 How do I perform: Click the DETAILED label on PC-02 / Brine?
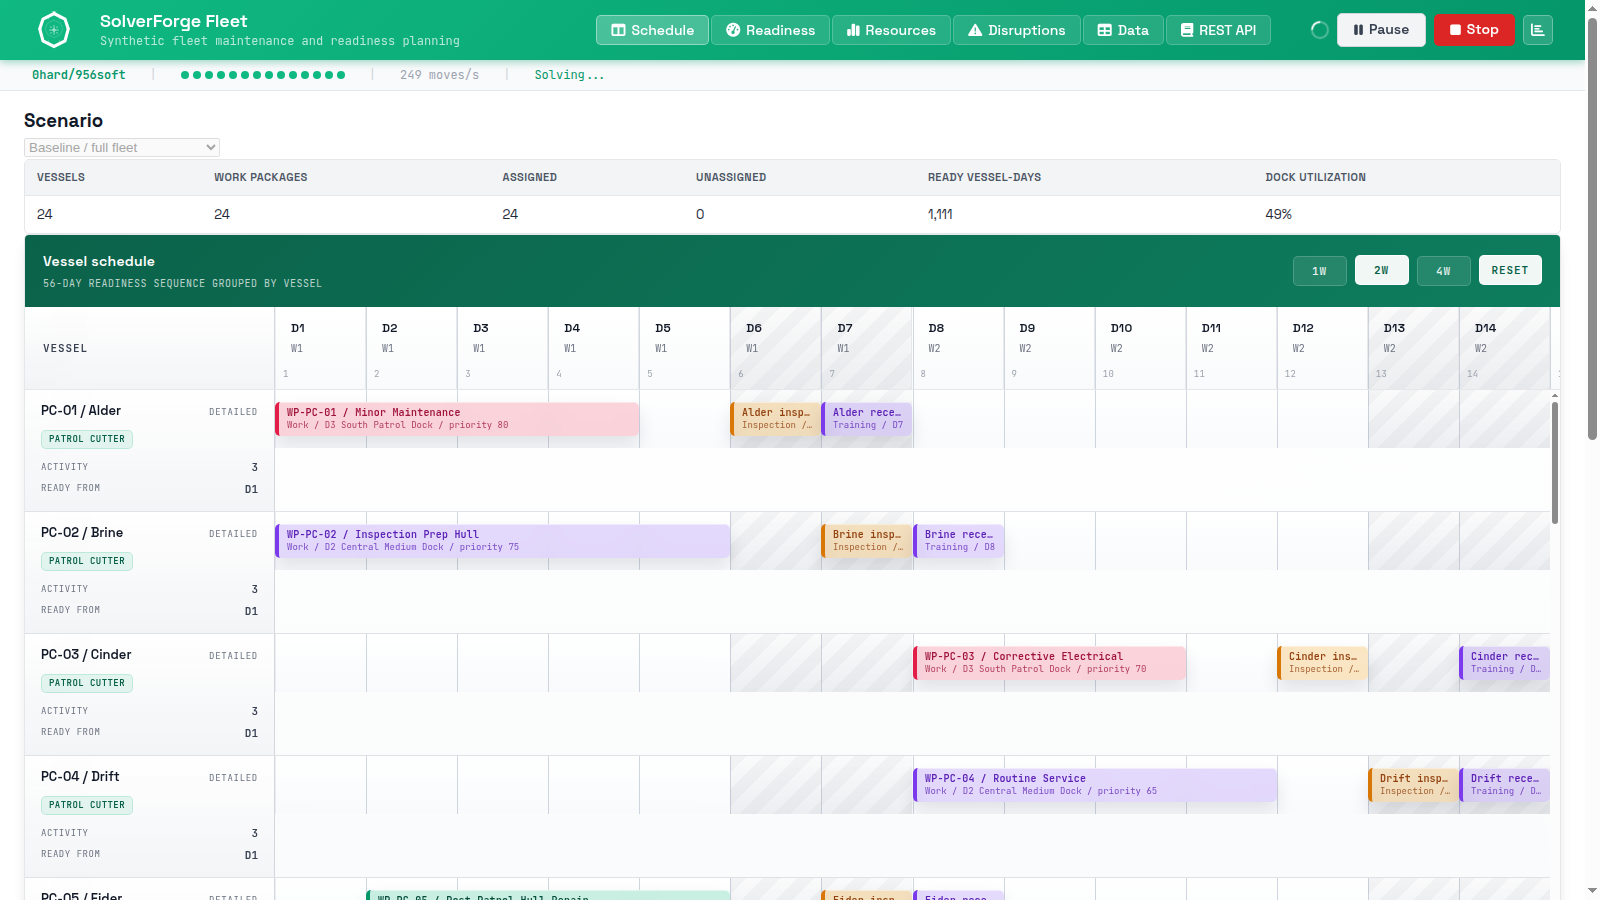(x=233, y=534)
